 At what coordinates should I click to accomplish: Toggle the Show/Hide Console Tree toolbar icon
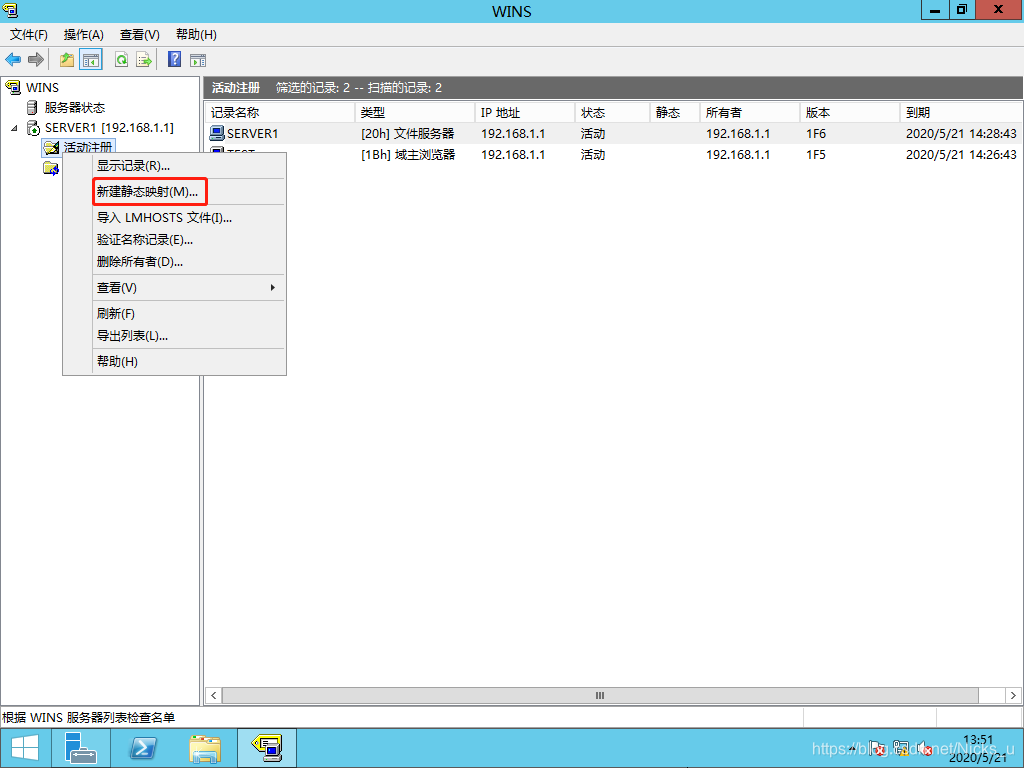tap(91, 60)
